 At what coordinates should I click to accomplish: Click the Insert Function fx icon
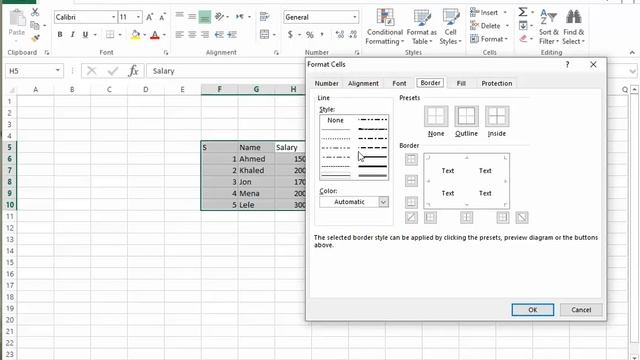click(x=133, y=71)
